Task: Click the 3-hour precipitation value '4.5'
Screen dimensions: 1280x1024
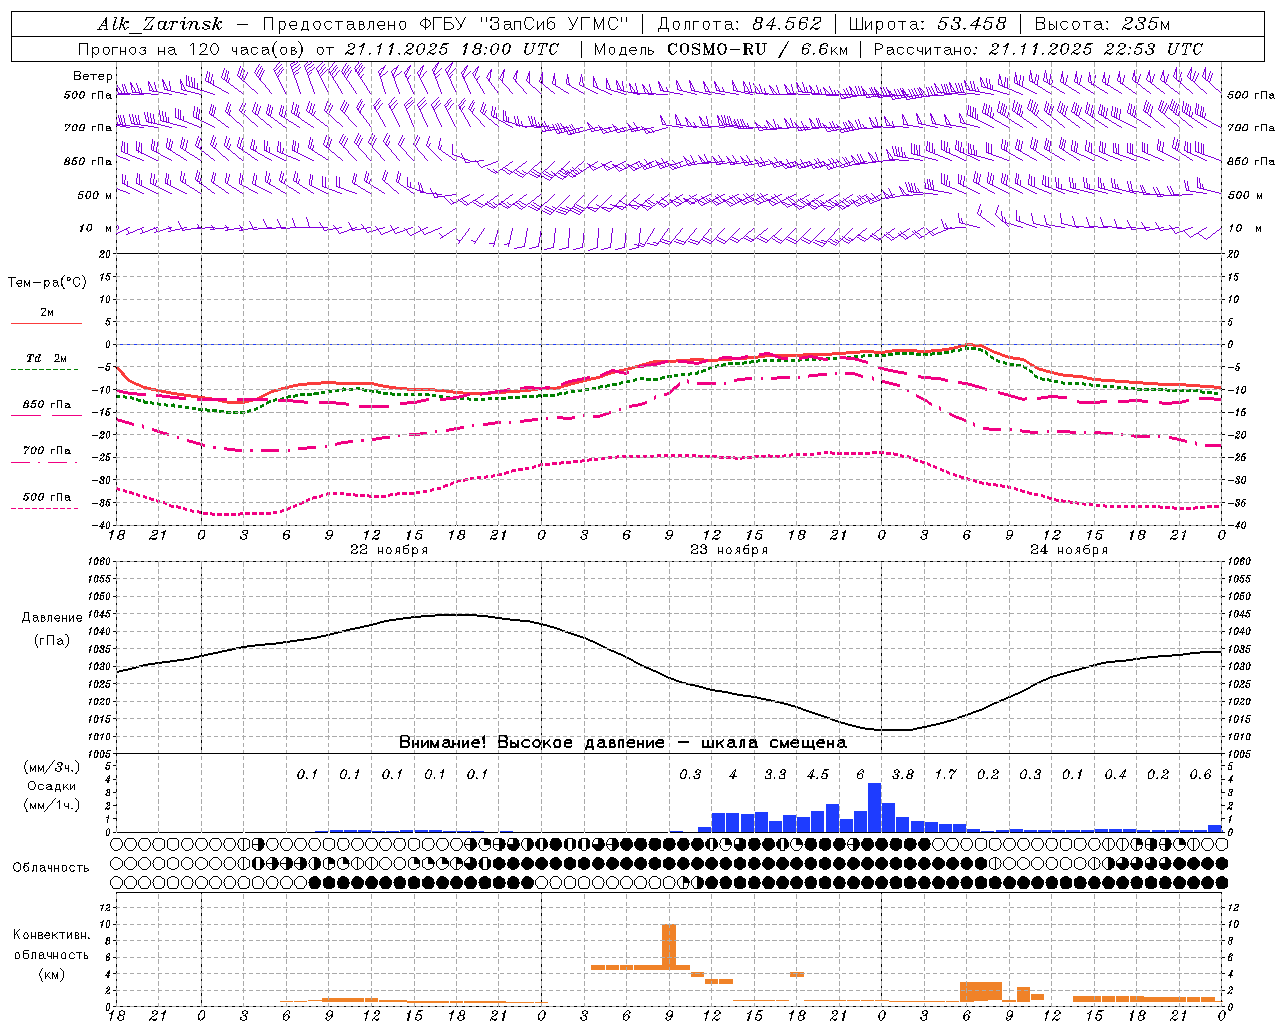Action: (818, 775)
